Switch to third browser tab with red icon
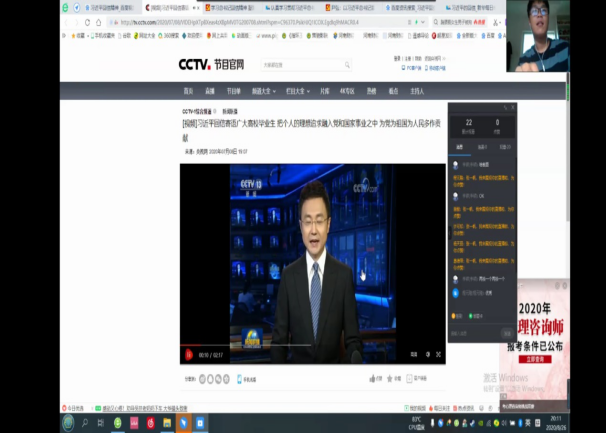606x433 pixels. [x=230, y=7]
